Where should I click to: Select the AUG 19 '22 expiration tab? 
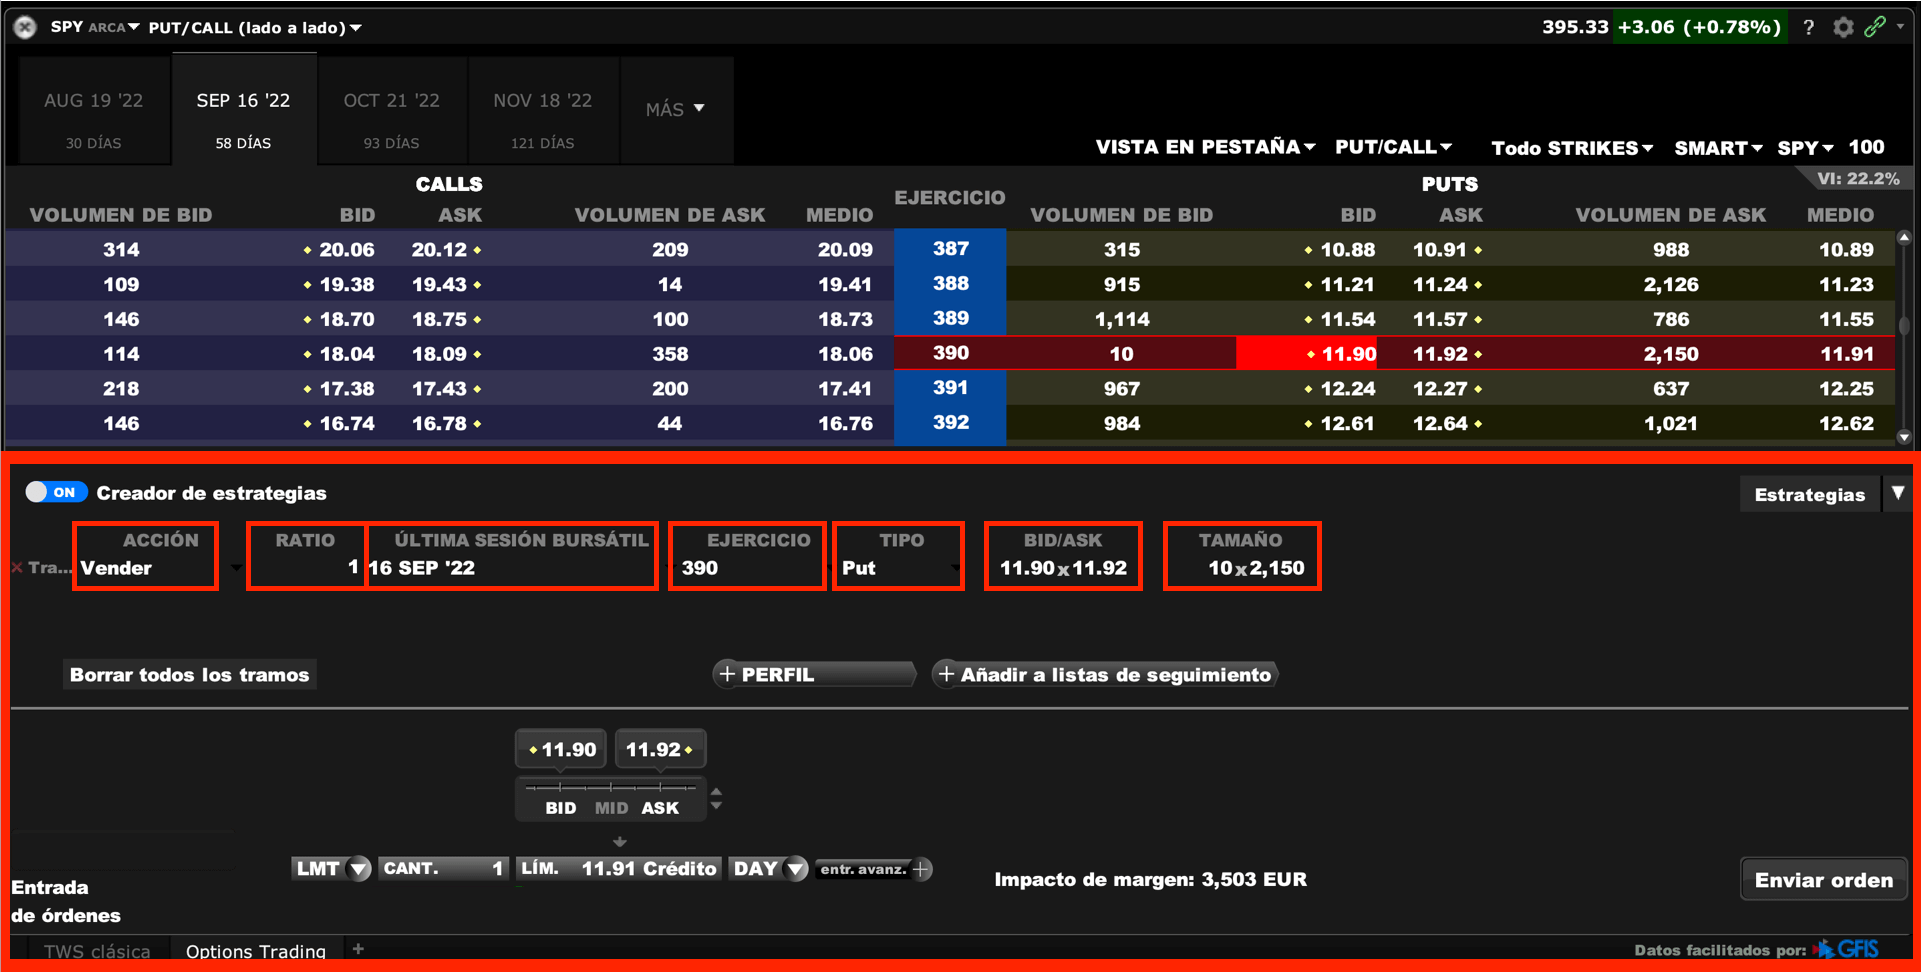click(94, 110)
